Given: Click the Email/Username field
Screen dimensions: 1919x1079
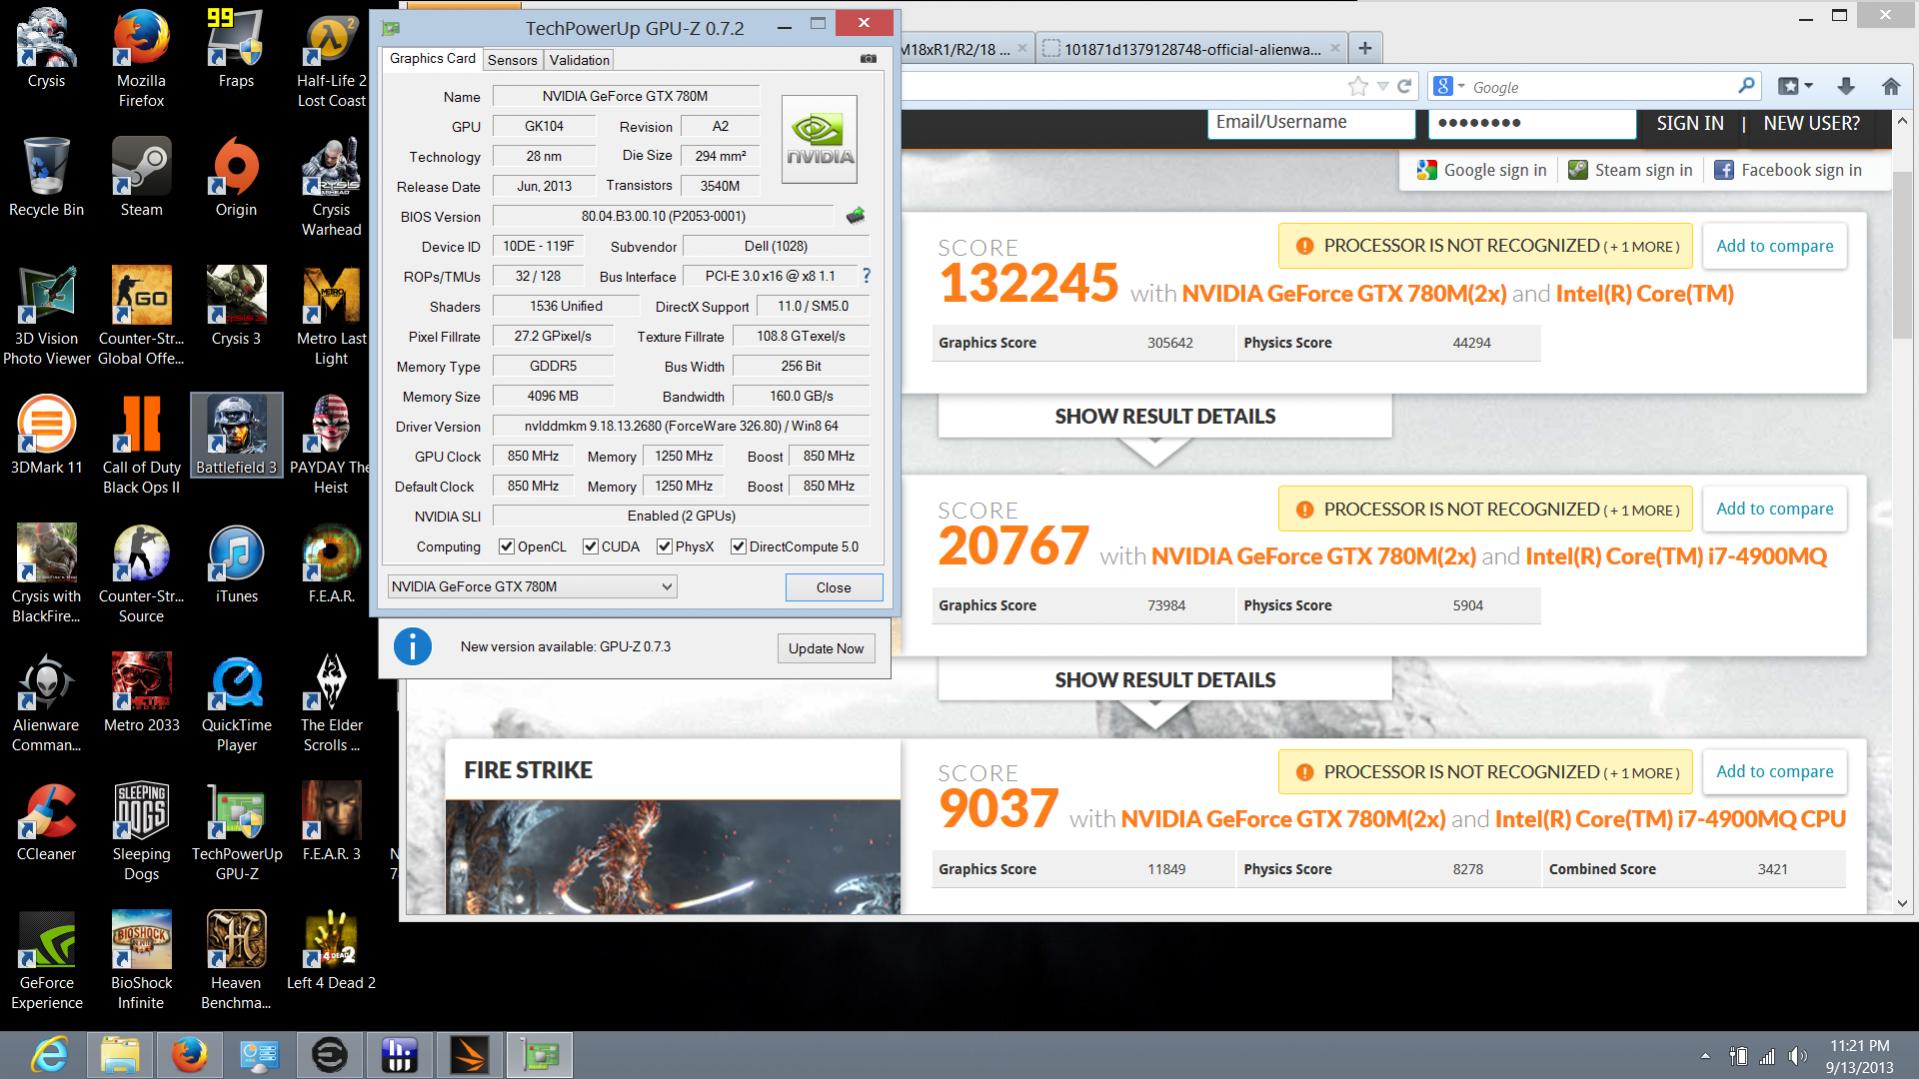Looking at the screenshot, I should (1311, 123).
